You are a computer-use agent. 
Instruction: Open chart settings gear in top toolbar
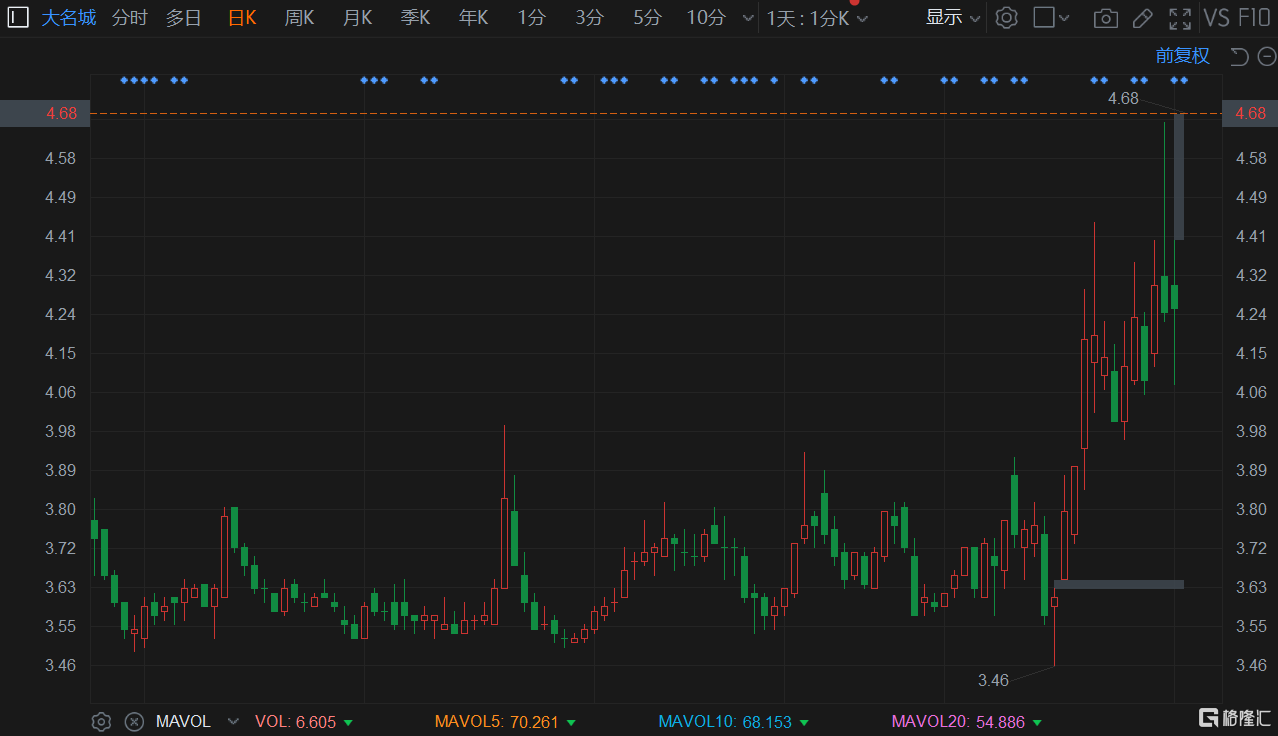point(1007,18)
